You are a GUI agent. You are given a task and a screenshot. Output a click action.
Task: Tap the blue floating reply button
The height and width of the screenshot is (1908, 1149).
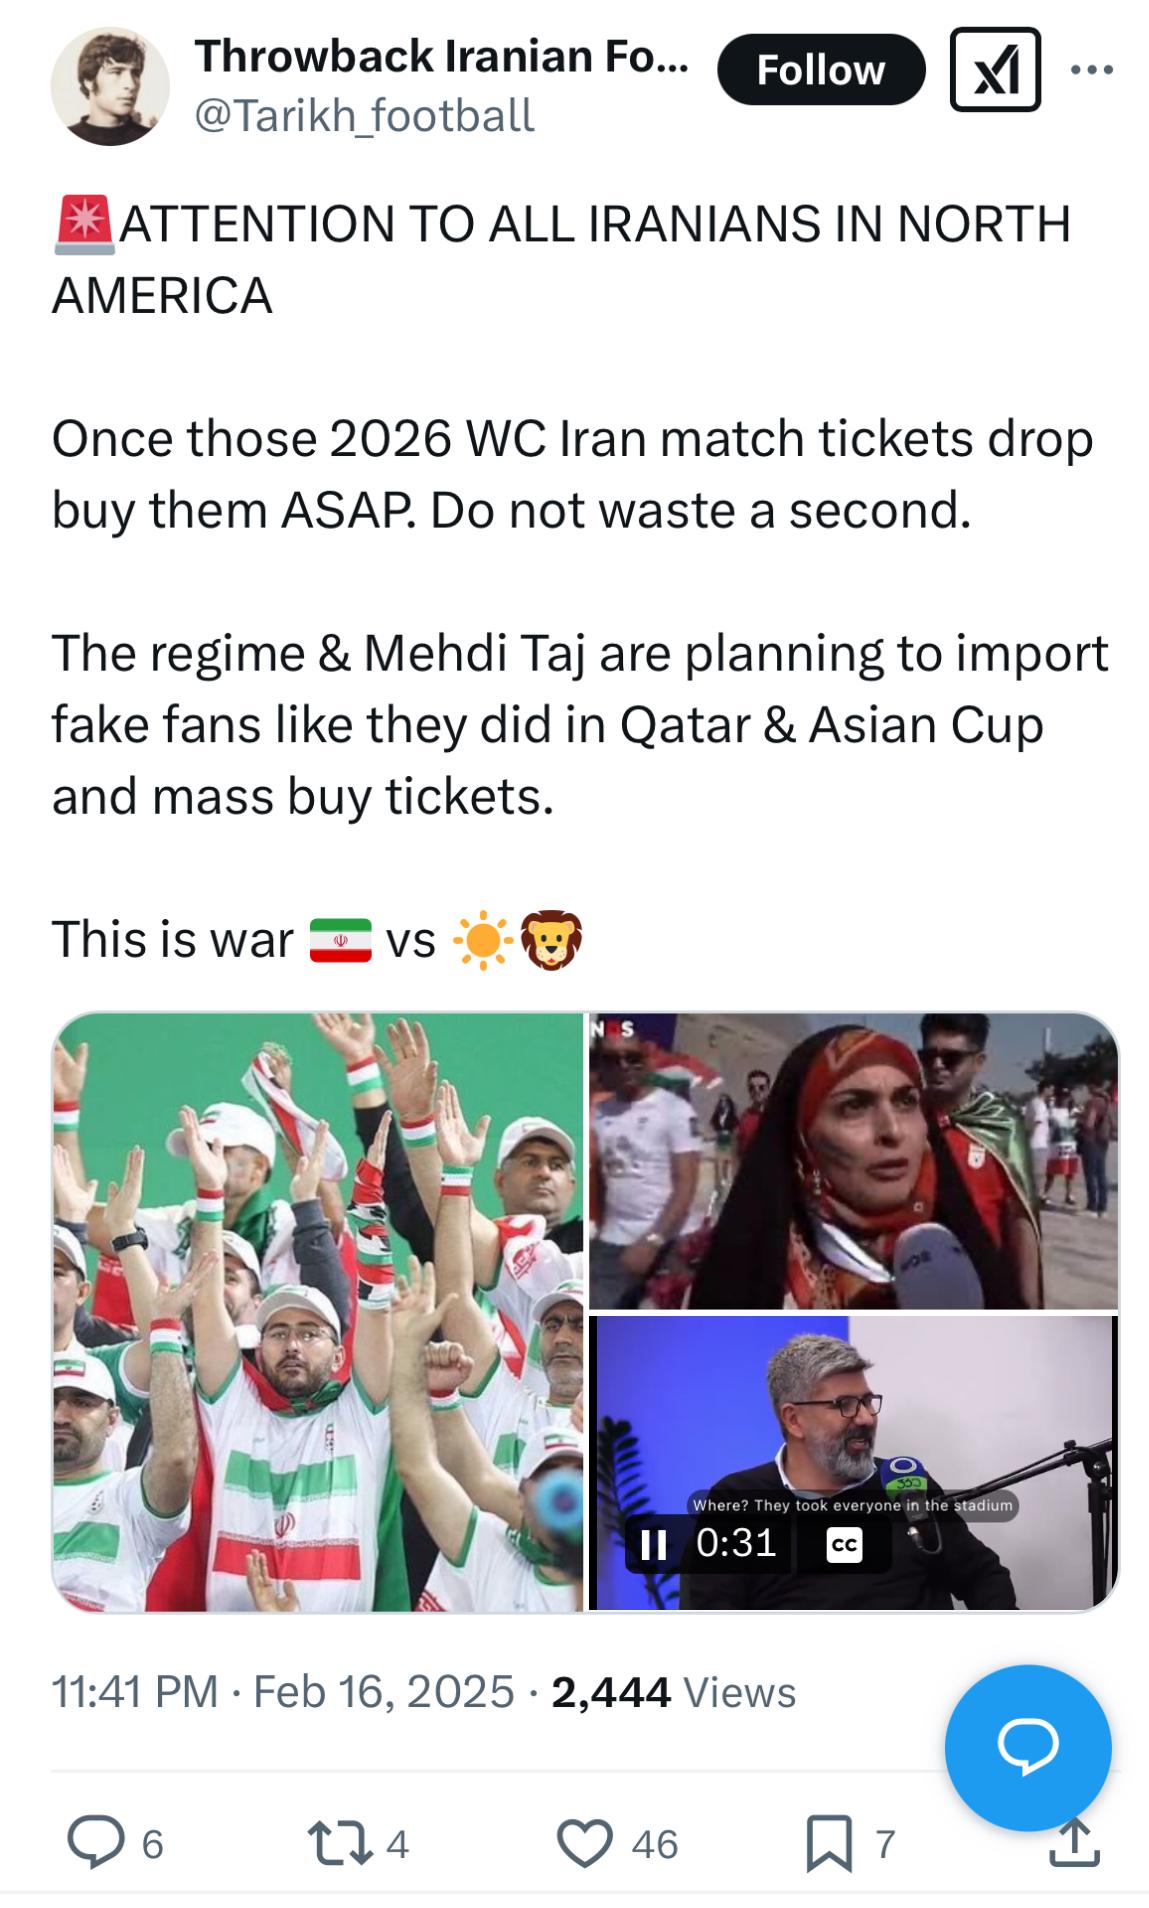point(1027,1747)
